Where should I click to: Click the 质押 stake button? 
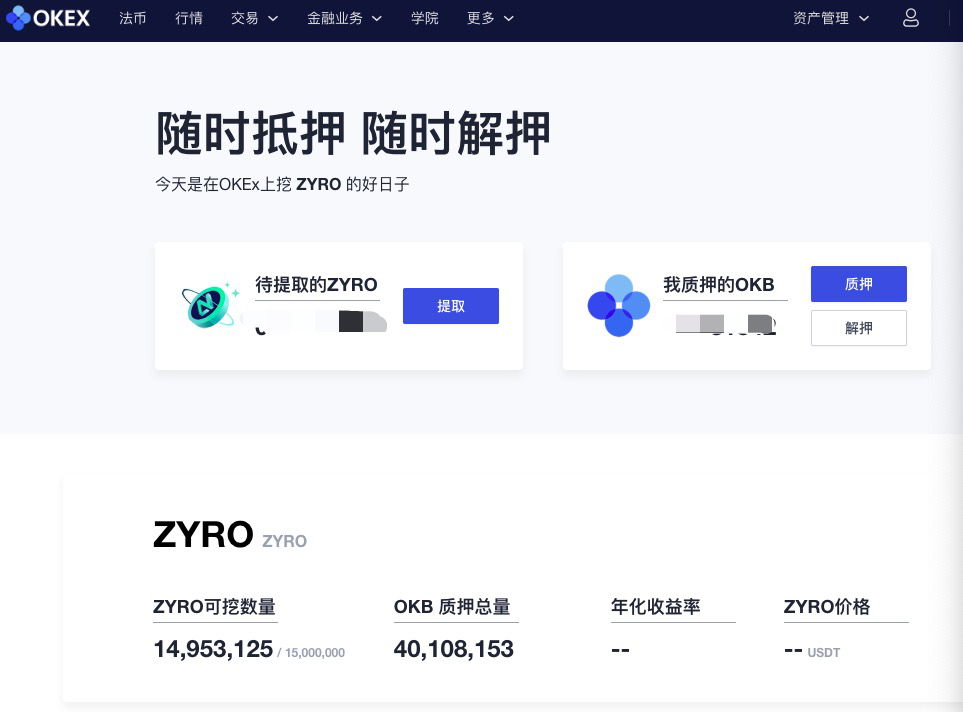click(859, 284)
